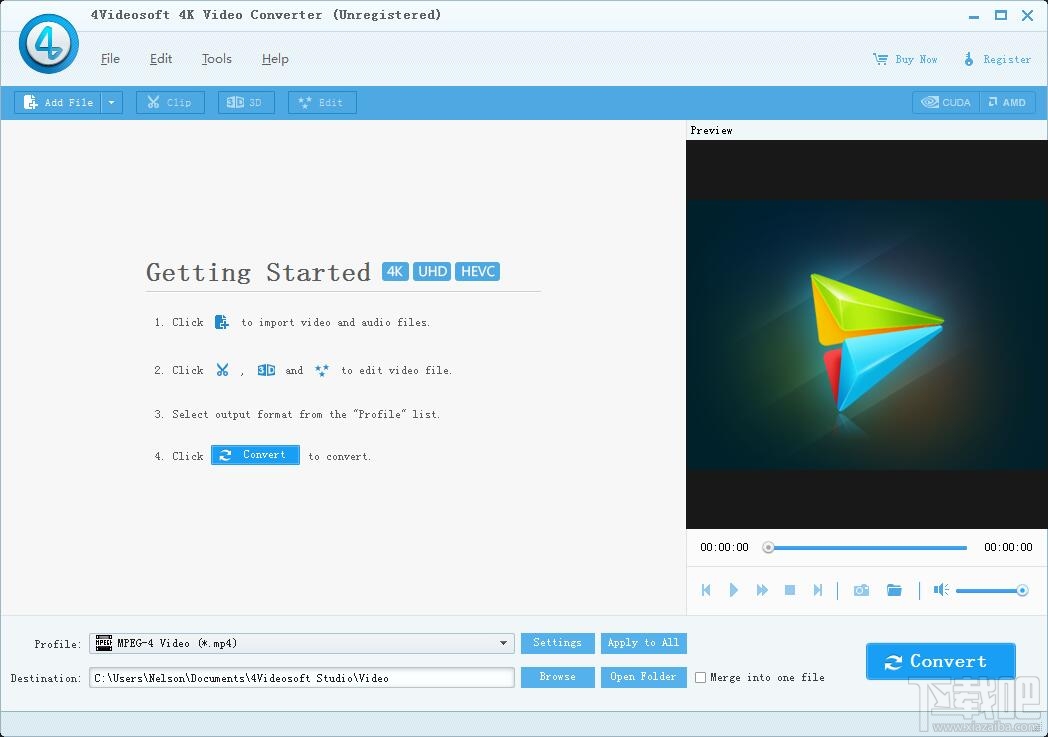Toggle CUDA acceleration
This screenshot has width=1048, height=737.
[x=946, y=102]
